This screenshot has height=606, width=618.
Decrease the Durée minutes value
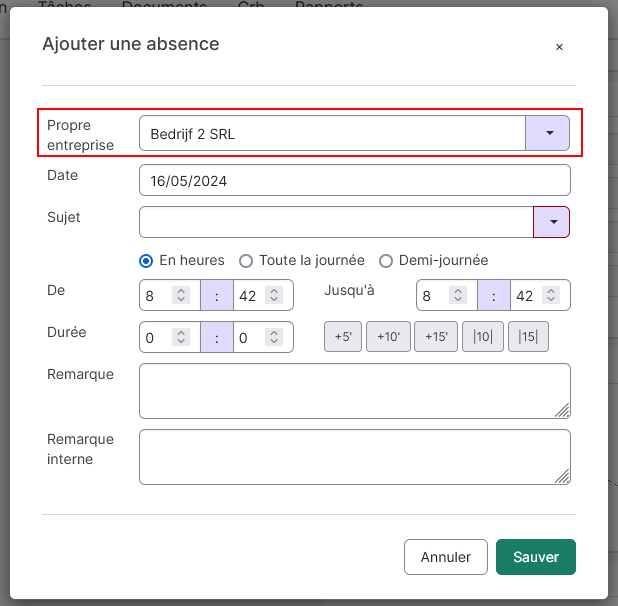[x=274, y=341]
